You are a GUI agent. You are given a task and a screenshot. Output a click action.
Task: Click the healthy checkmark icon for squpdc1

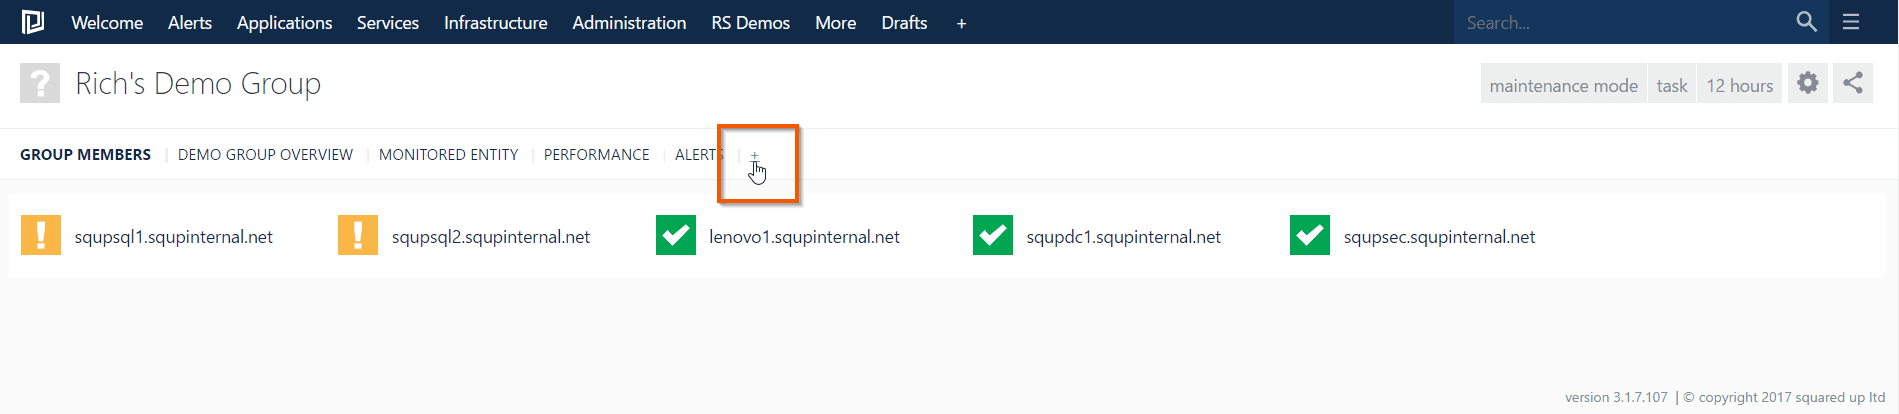[993, 236]
